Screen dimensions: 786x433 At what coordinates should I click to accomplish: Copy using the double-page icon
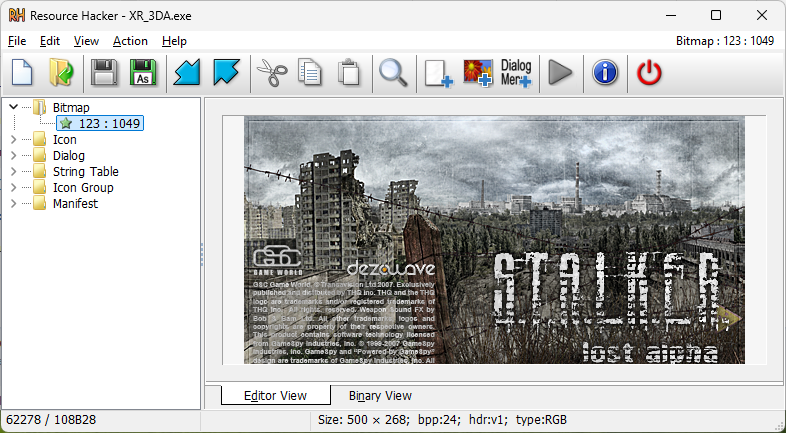coord(310,73)
